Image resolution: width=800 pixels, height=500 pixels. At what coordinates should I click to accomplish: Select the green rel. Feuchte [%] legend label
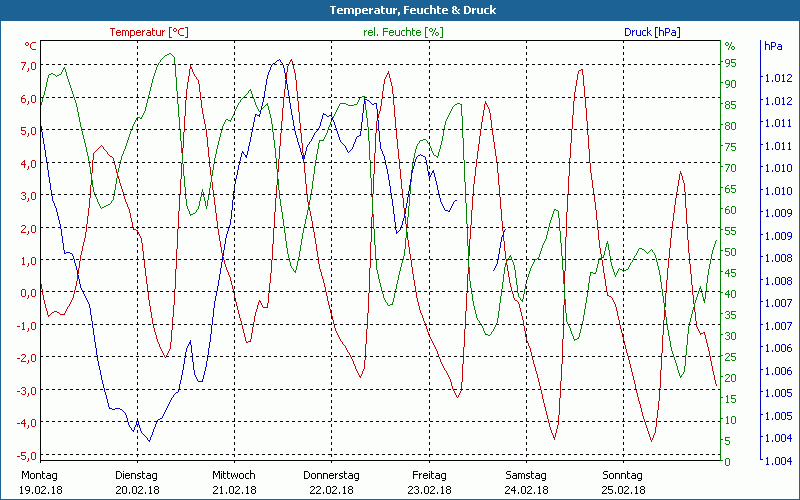click(402, 32)
